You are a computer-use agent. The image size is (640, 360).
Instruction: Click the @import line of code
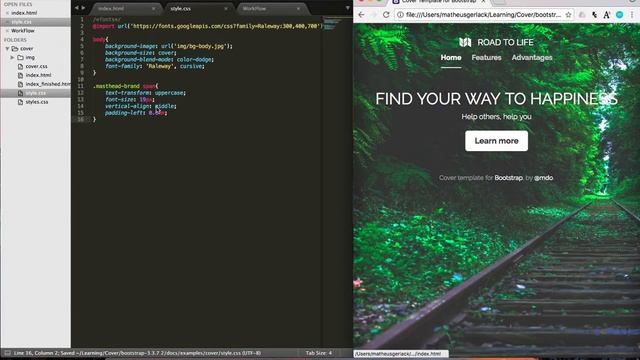(x=208, y=26)
